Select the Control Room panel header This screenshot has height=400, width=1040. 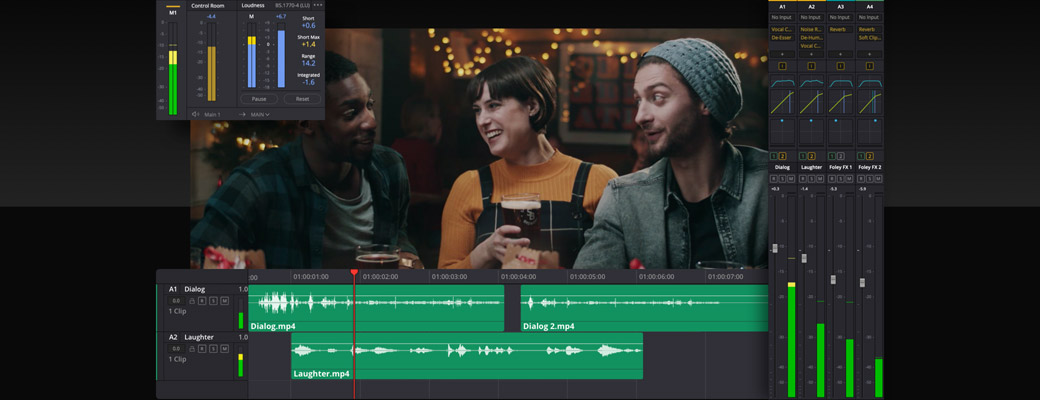(x=207, y=5)
